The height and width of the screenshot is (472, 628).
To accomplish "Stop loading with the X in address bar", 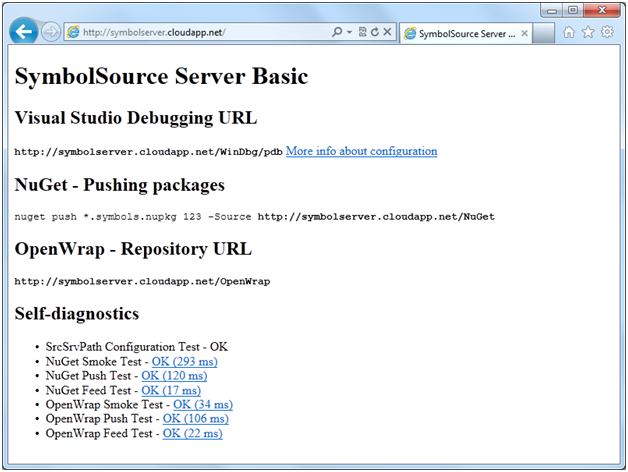I will (x=387, y=32).
